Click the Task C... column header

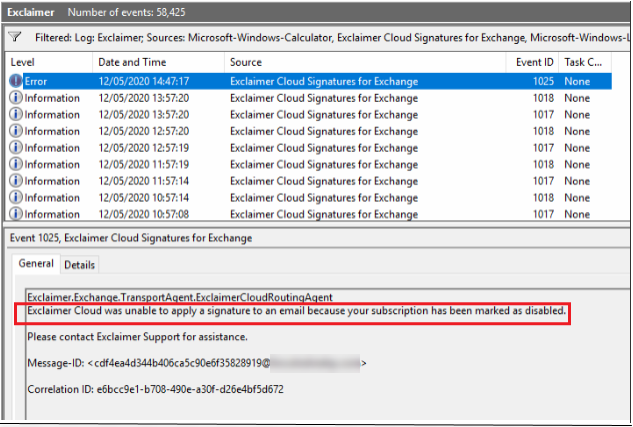tap(583, 62)
